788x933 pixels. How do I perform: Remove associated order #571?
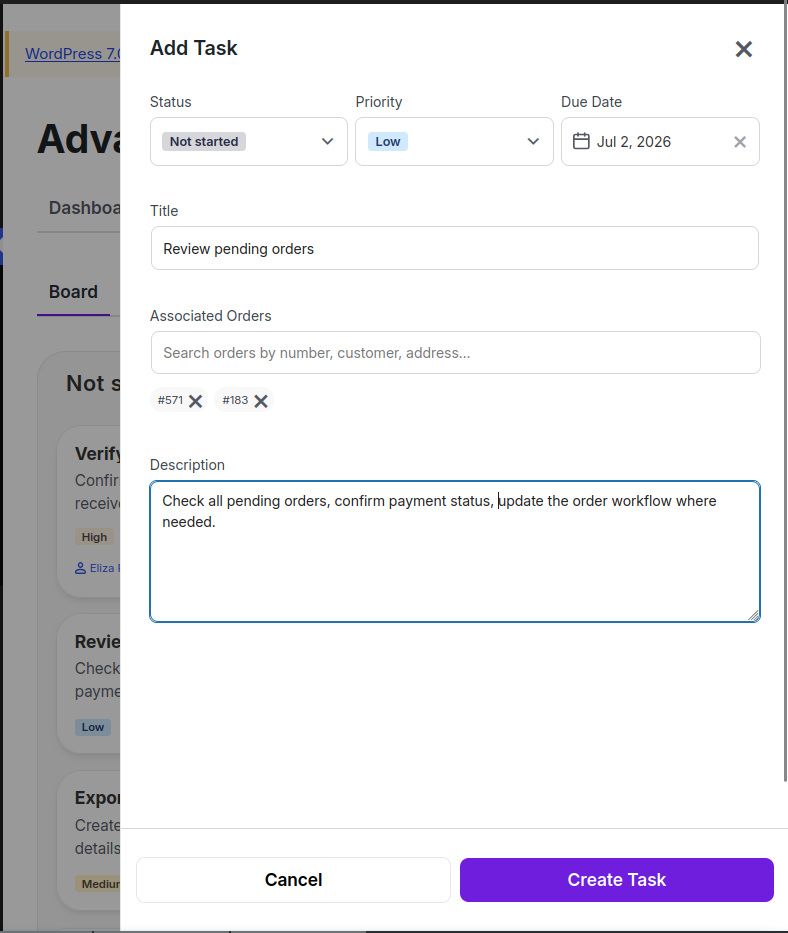pyautogui.click(x=195, y=401)
